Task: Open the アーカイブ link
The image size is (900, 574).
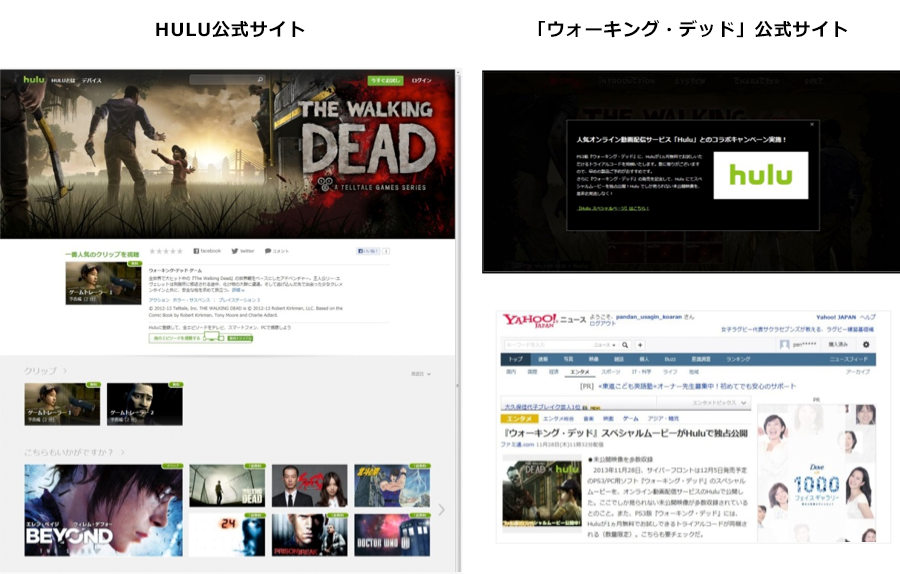Action: pyautogui.click(x=858, y=372)
